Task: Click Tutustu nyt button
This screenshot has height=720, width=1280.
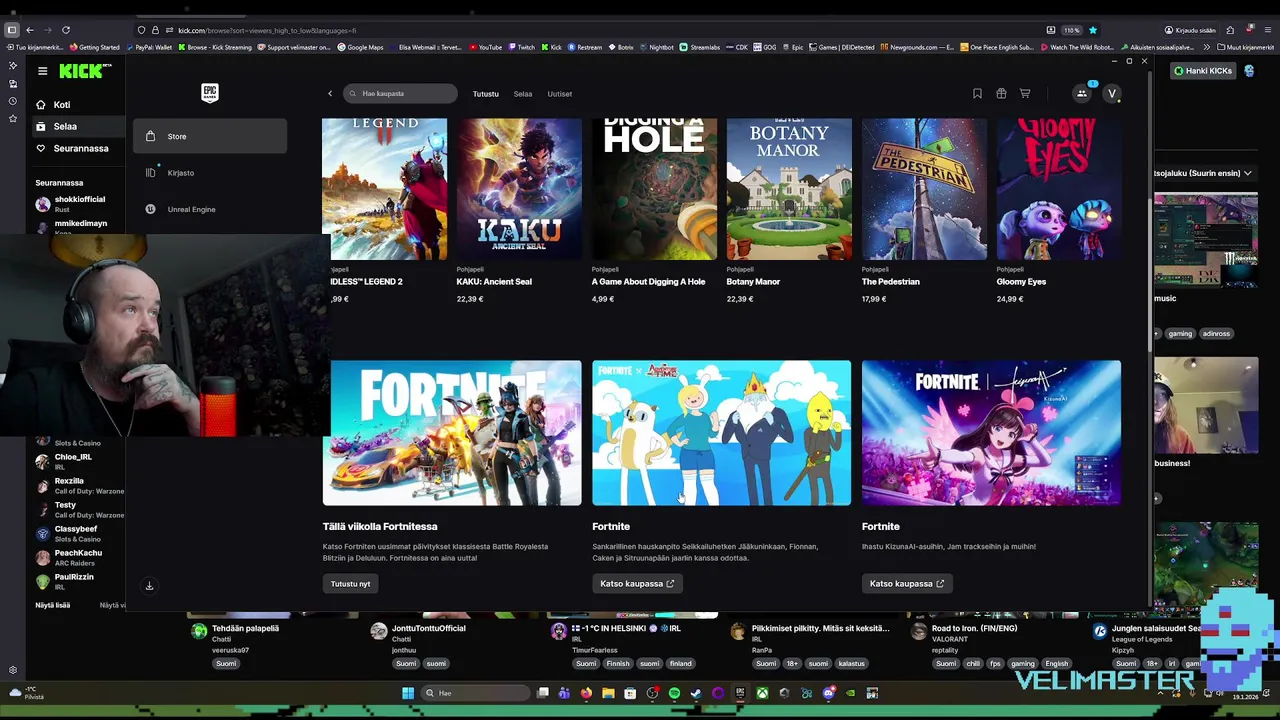Action: tap(350, 584)
